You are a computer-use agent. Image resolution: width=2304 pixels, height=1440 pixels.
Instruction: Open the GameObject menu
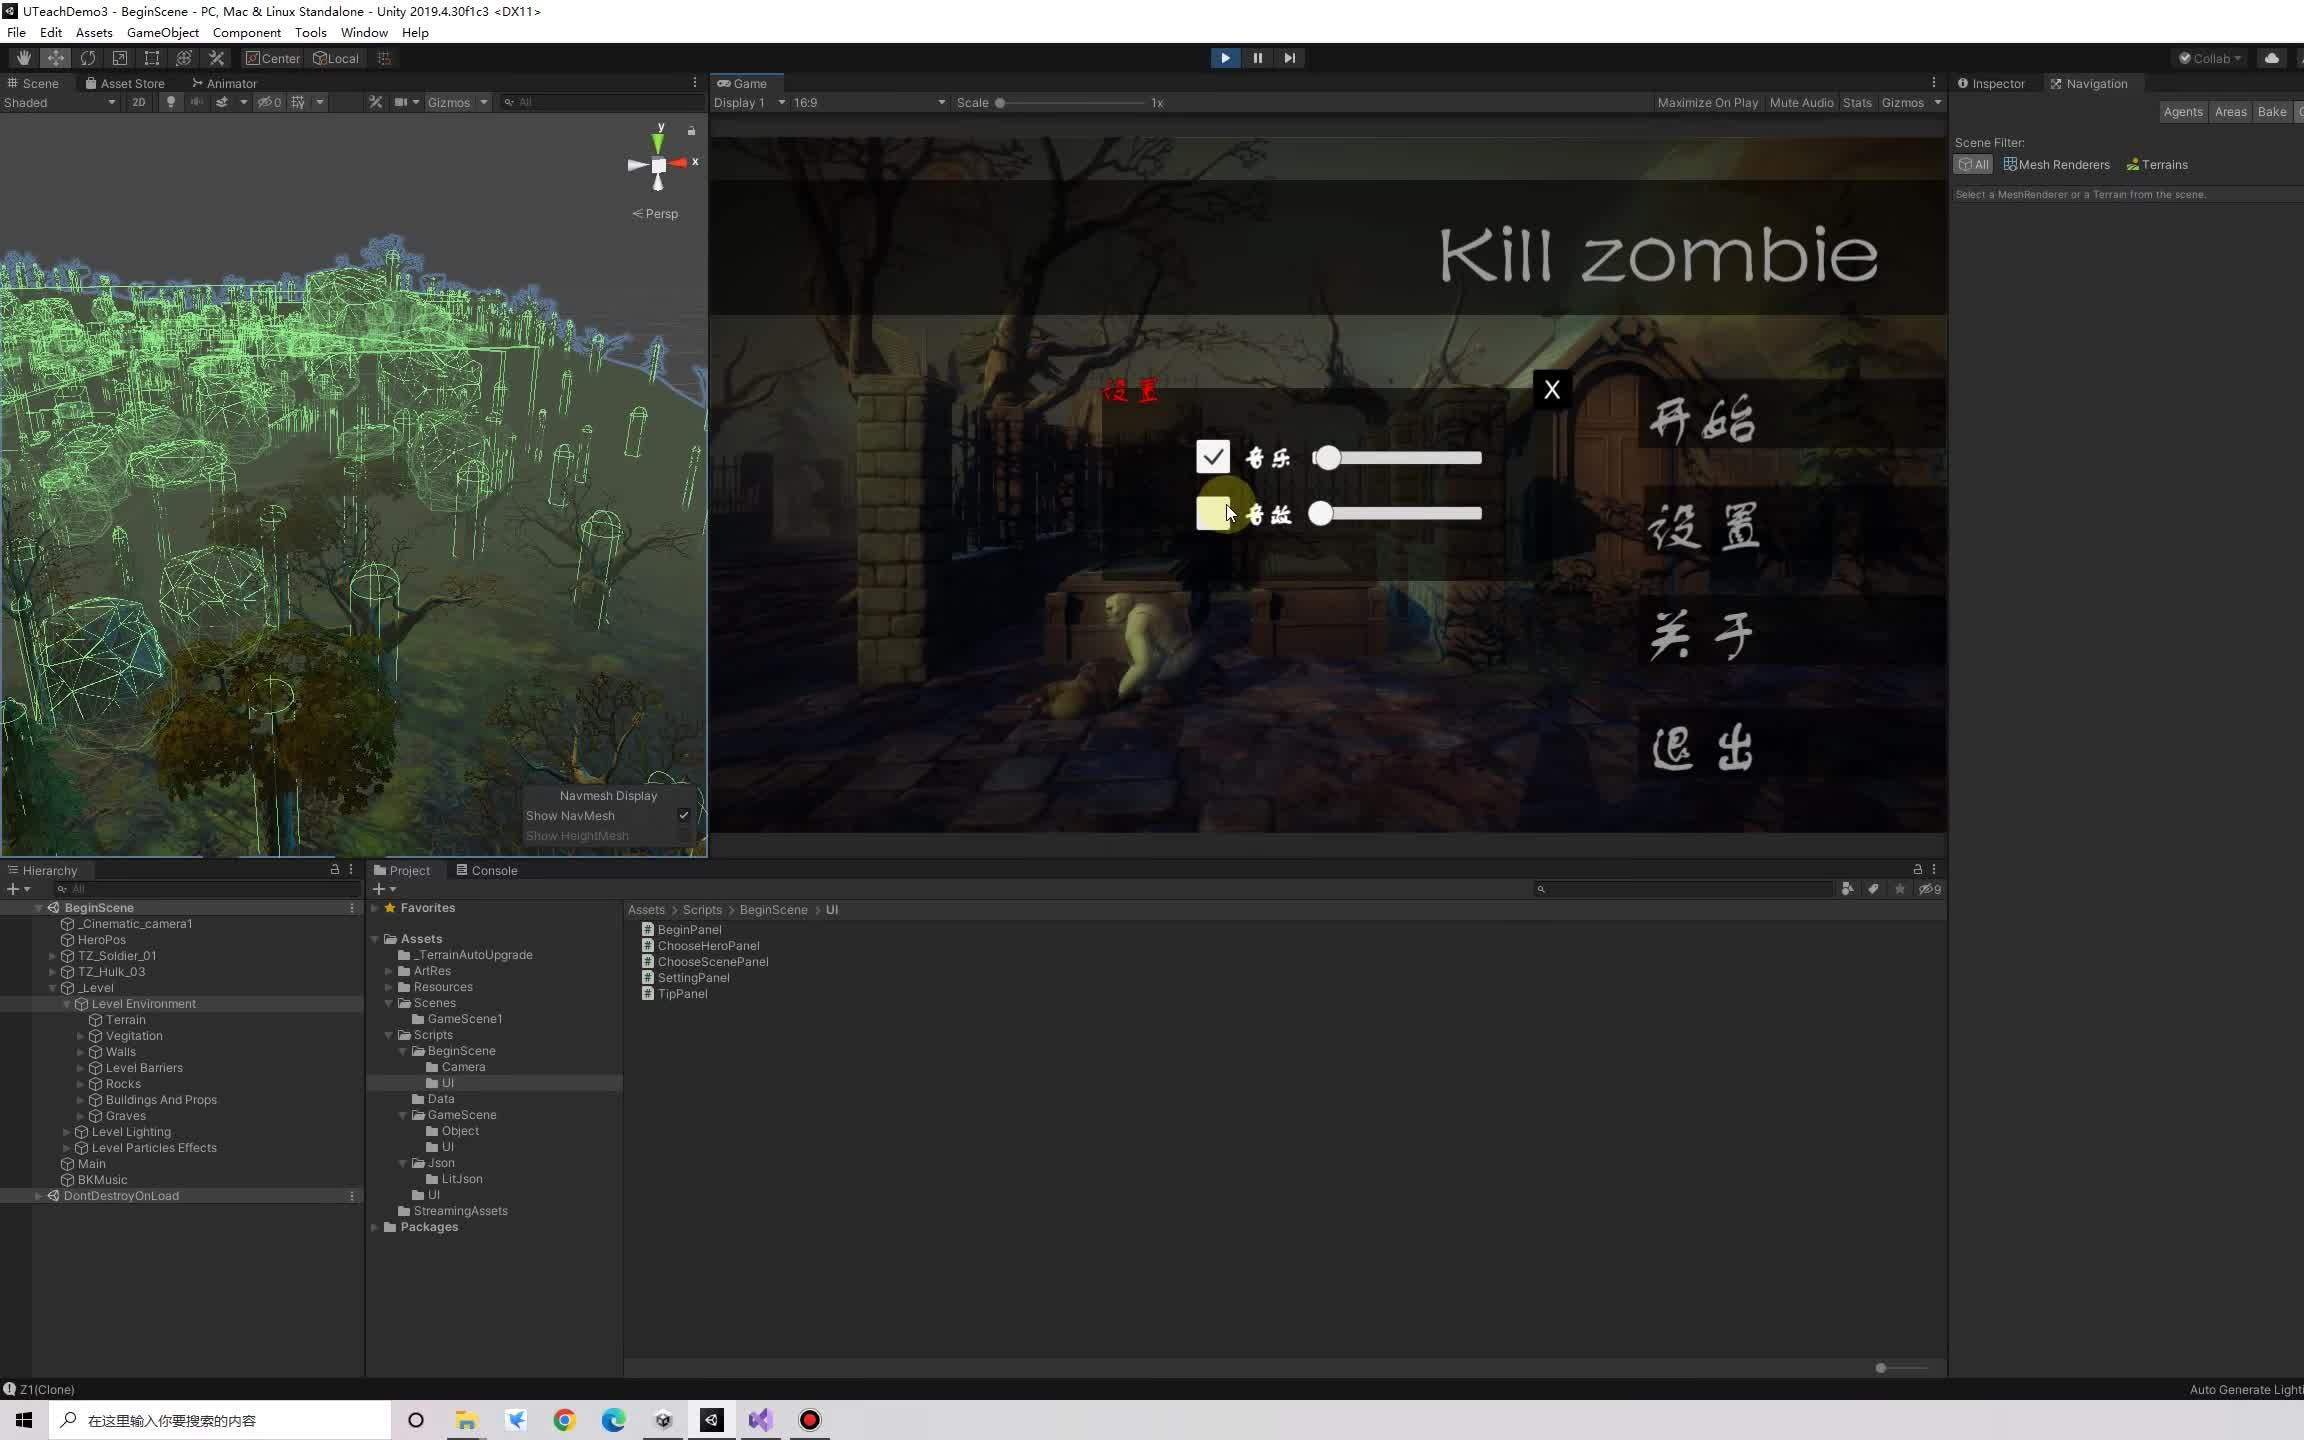(x=162, y=32)
